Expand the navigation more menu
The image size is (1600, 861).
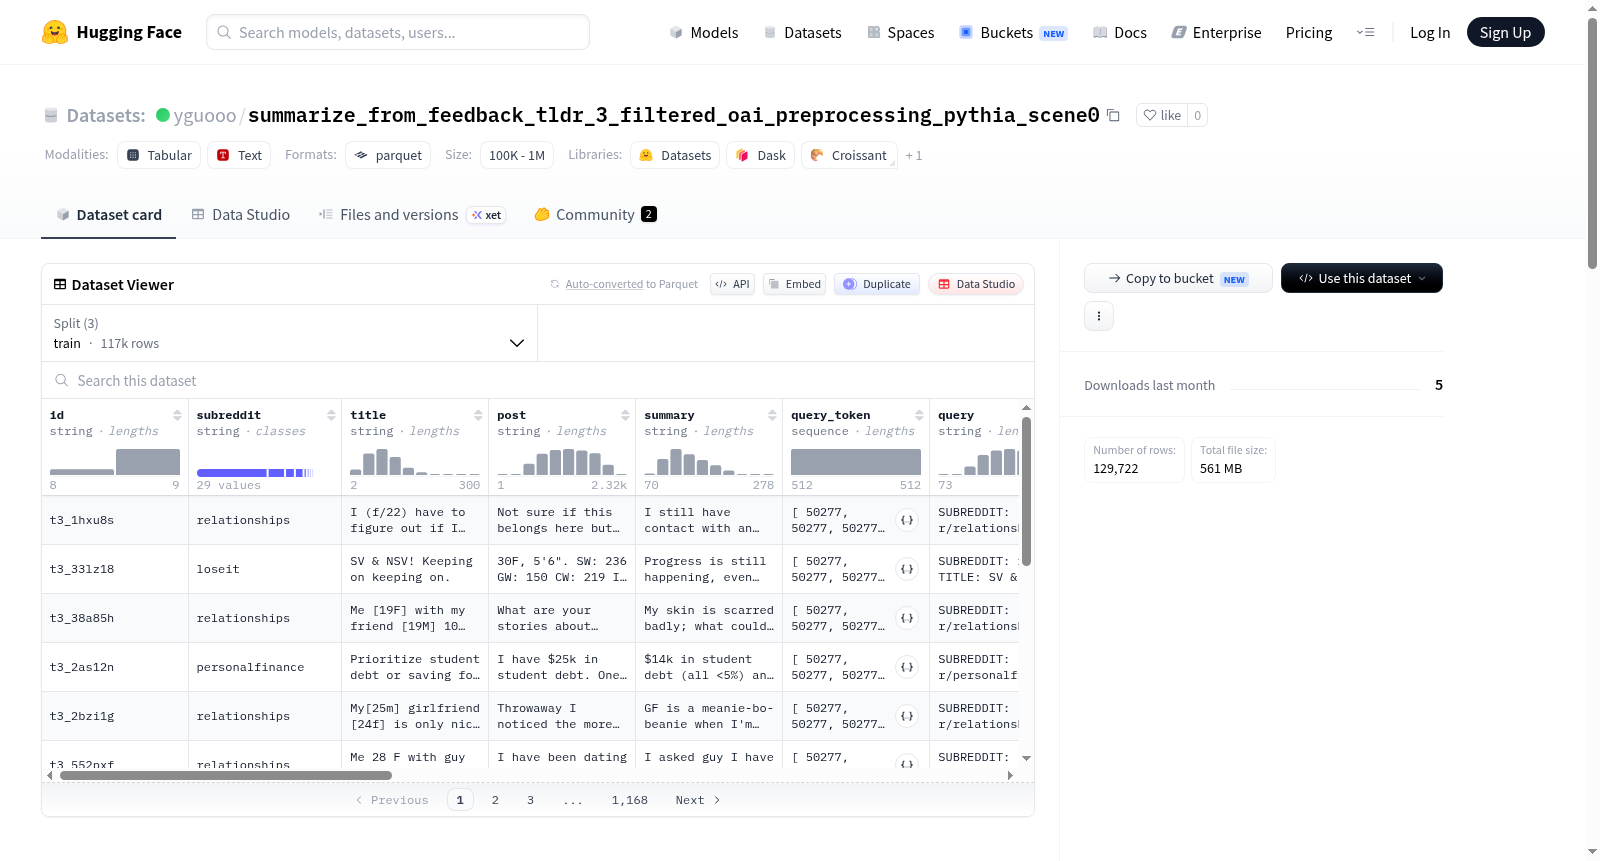pyautogui.click(x=1365, y=33)
